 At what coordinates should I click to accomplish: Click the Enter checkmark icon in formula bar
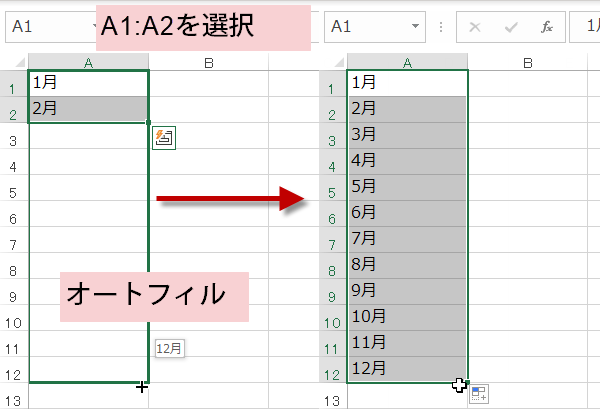pyautogui.click(x=510, y=27)
